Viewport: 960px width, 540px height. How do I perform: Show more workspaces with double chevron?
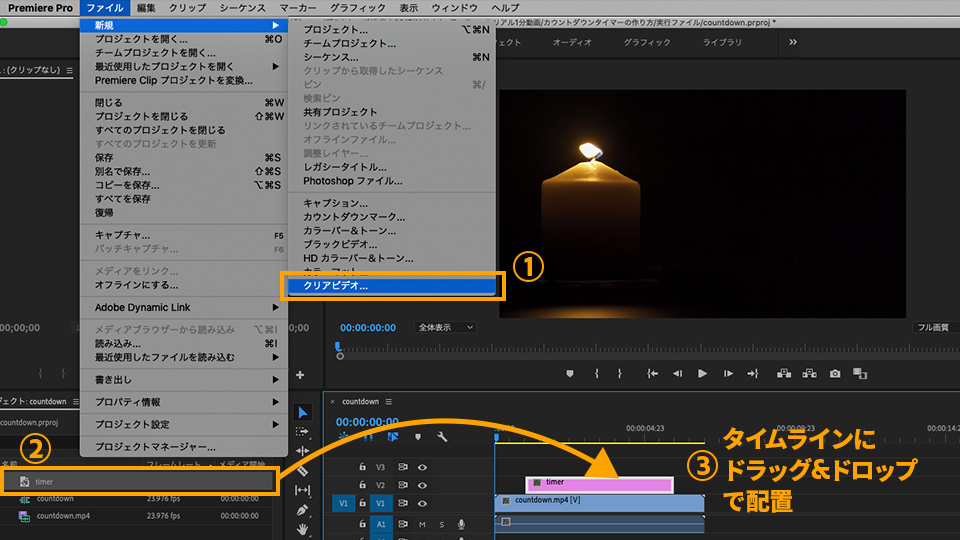(793, 42)
